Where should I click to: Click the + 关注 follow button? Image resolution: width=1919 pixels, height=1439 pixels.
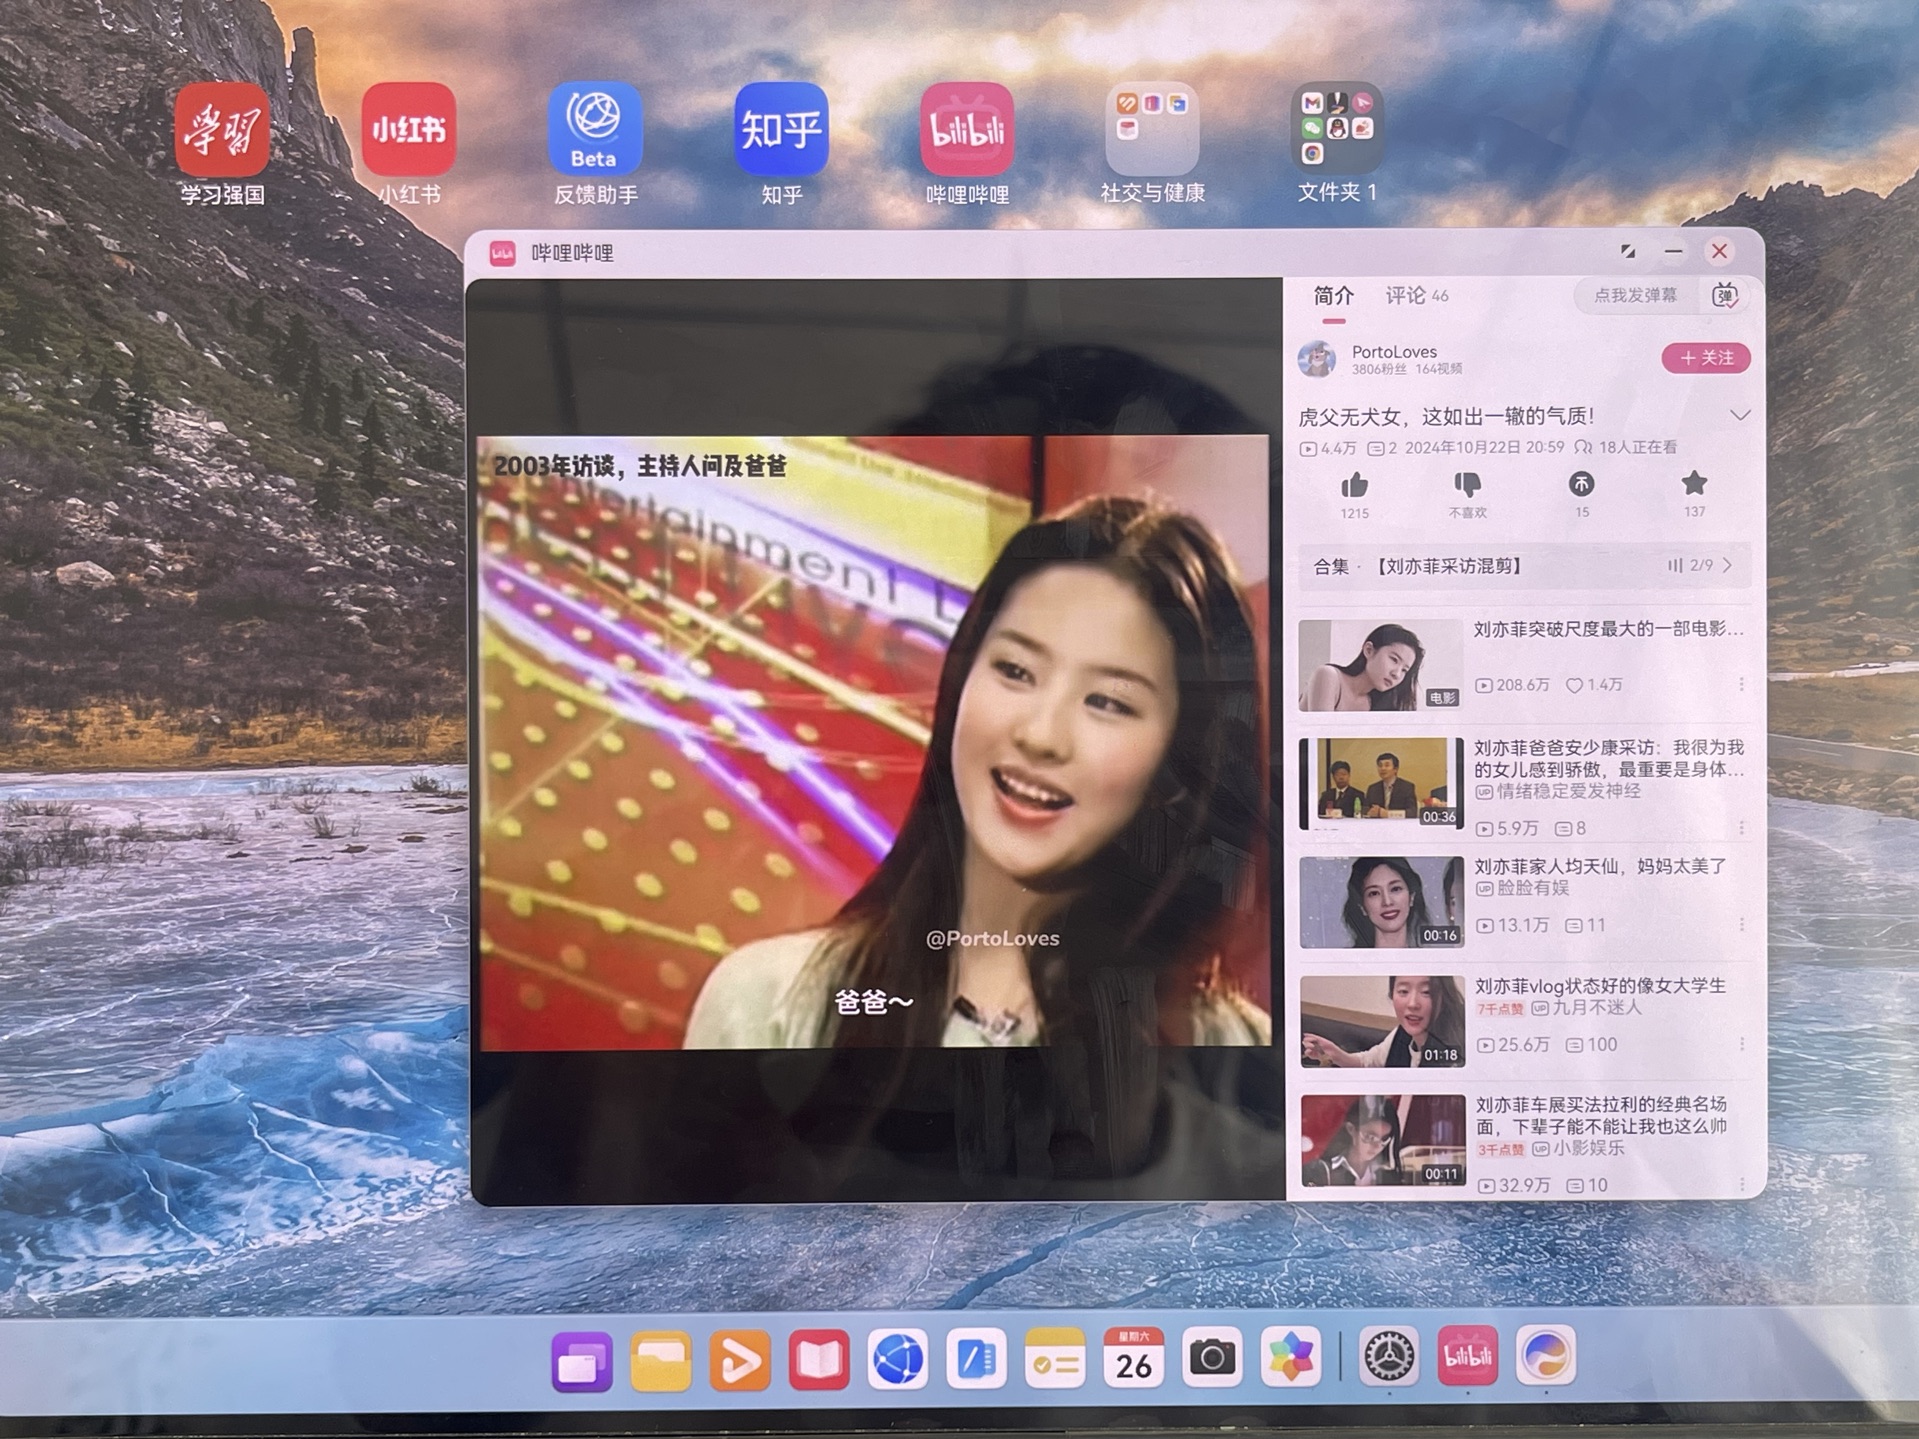[1705, 358]
